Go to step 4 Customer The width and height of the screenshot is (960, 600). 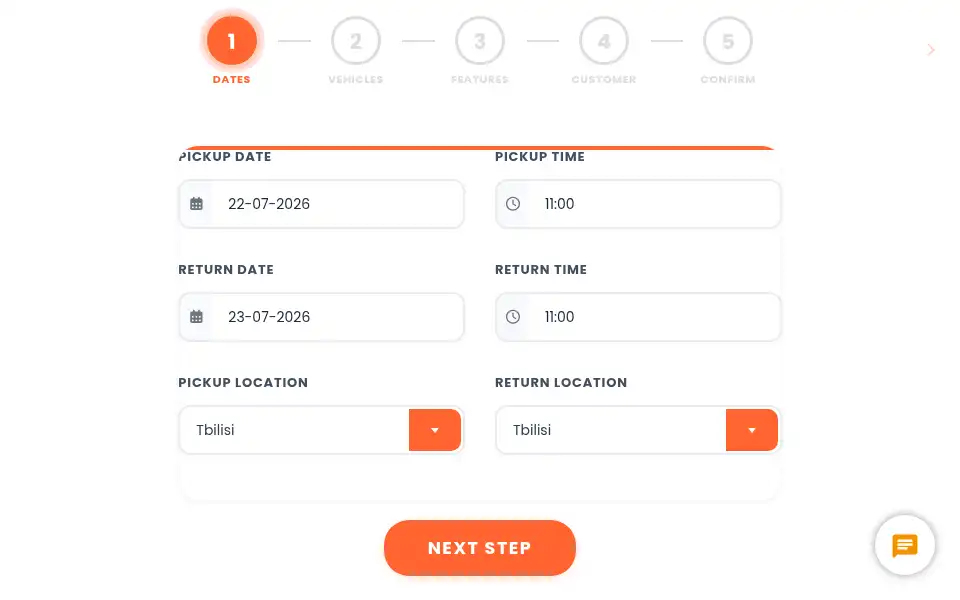click(x=604, y=41)
